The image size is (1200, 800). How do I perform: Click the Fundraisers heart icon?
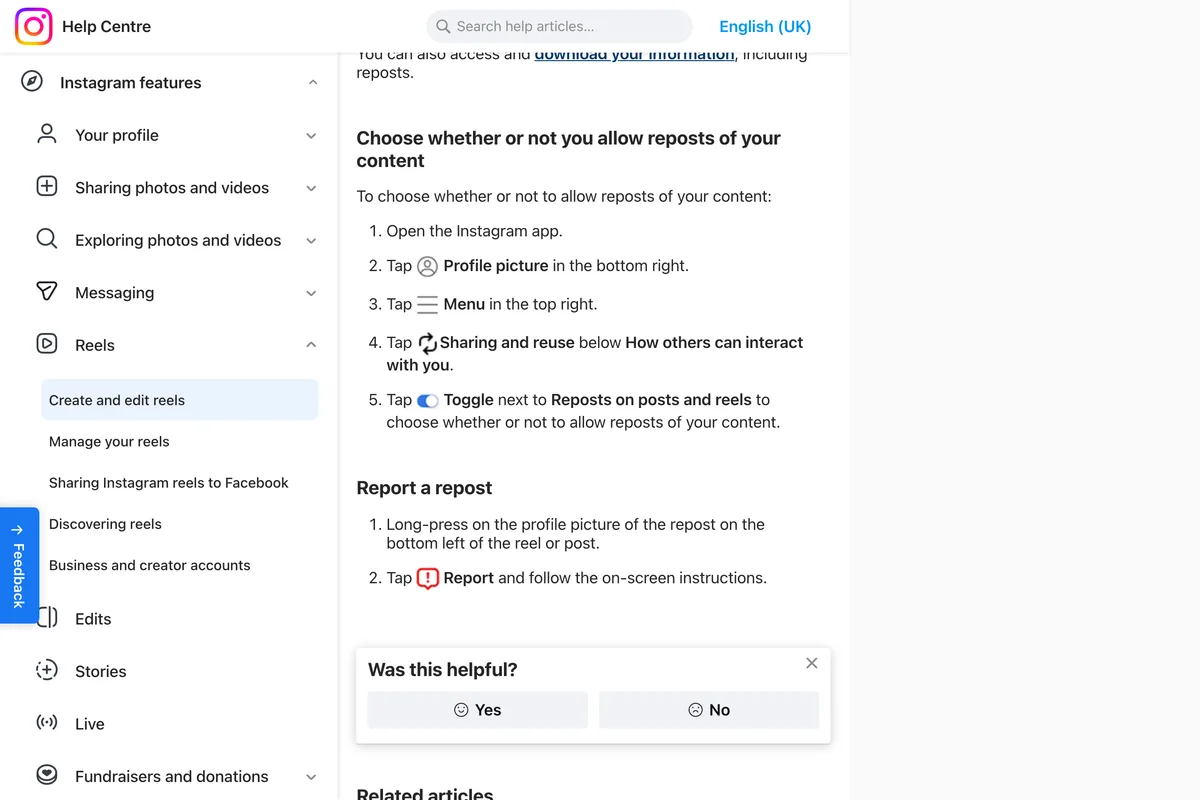(x=47, y=775)
